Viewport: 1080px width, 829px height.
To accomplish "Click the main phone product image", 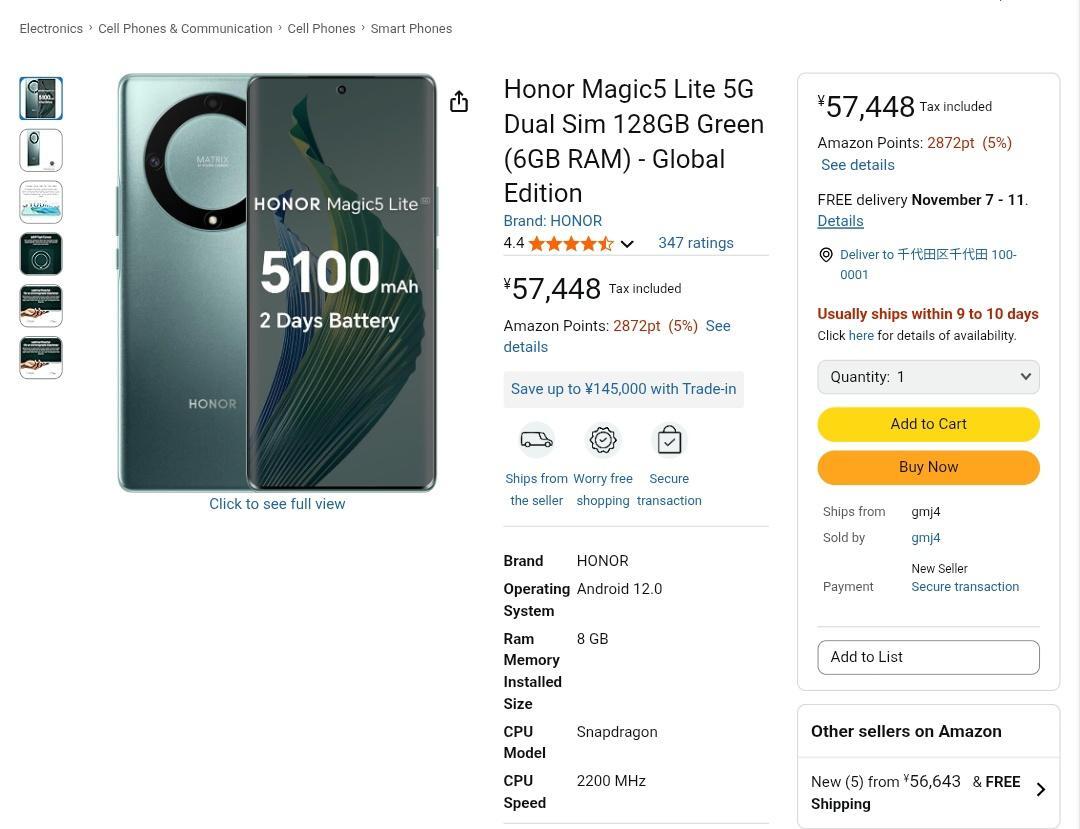I will point(277,283).
